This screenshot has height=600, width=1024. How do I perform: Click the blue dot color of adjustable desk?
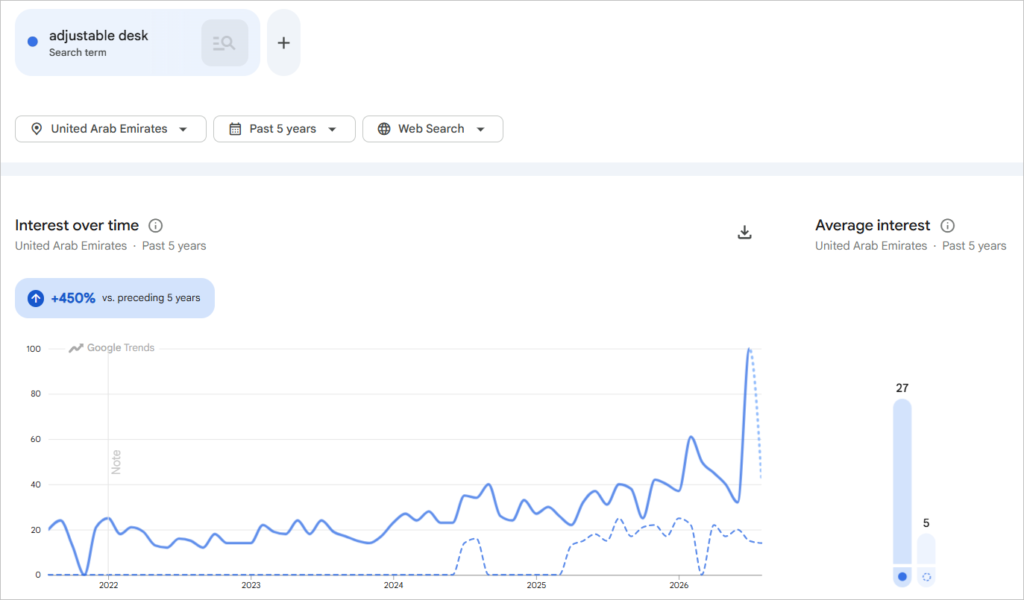coord(32,42)
